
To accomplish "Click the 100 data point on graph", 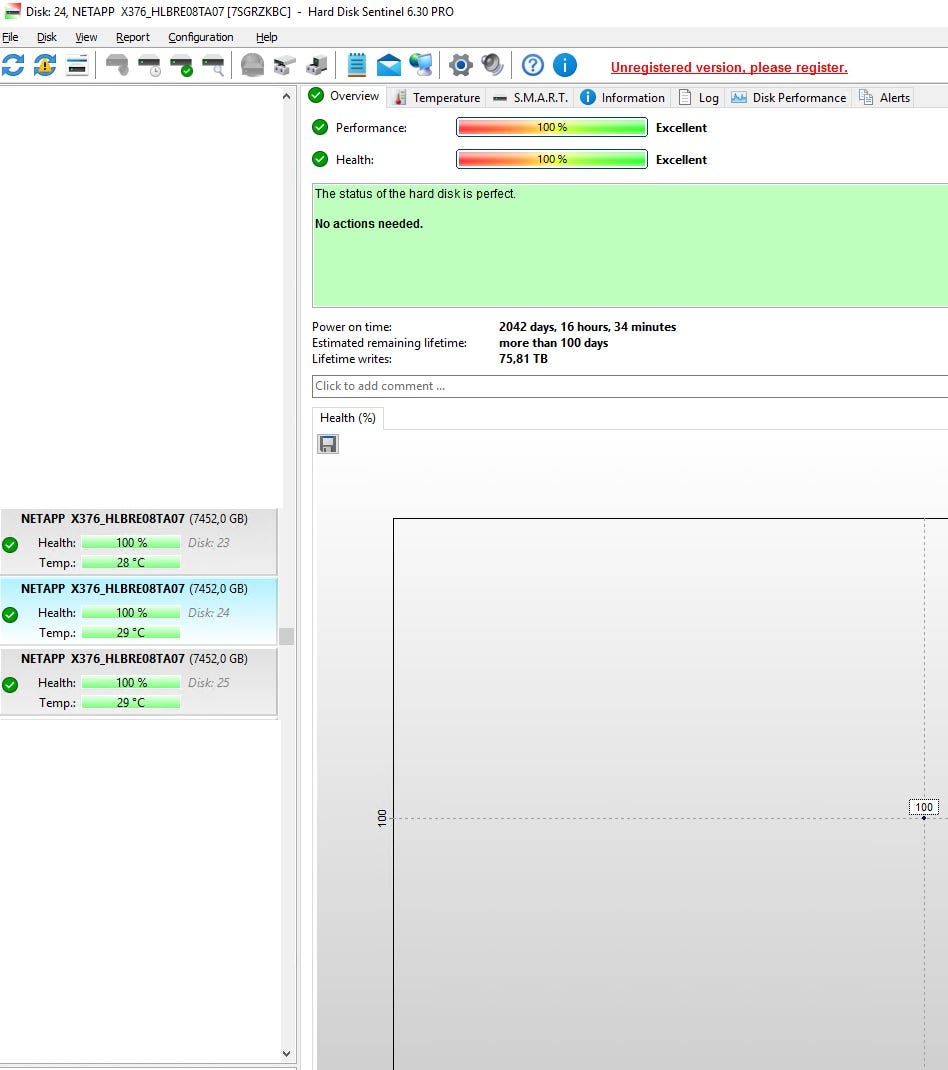I will 924,818.
